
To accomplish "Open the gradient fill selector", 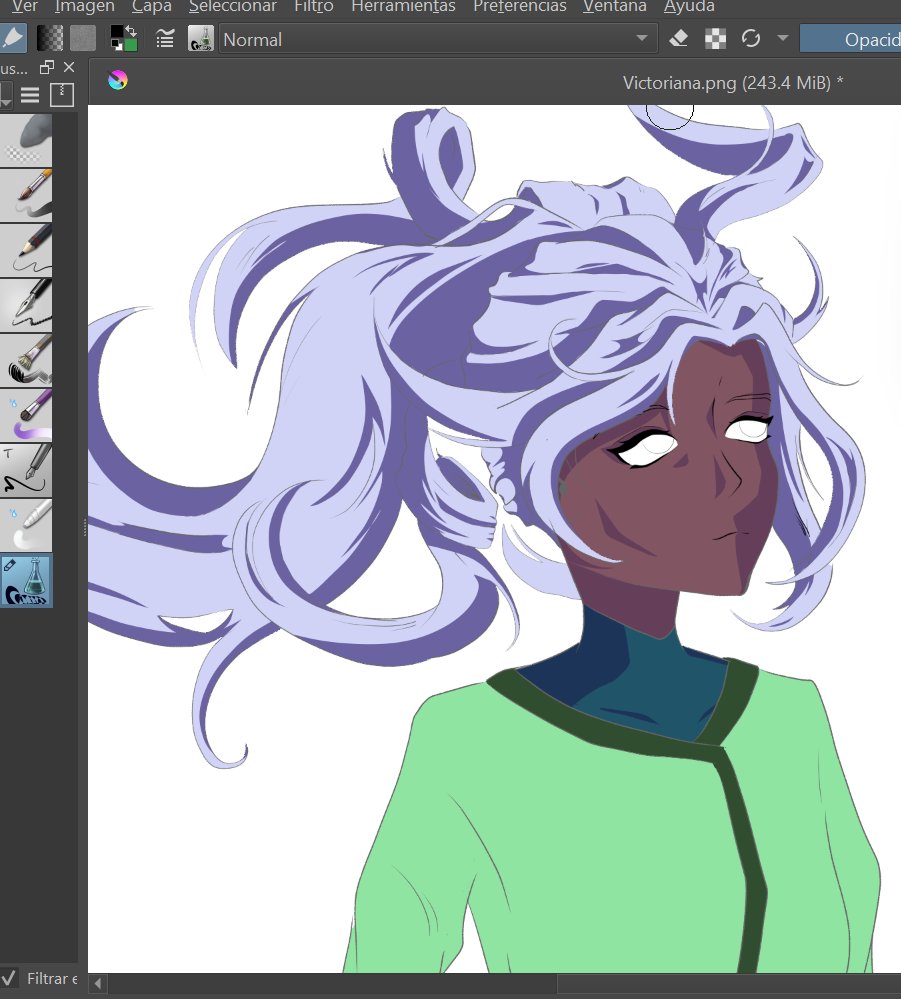I will 50,38.
